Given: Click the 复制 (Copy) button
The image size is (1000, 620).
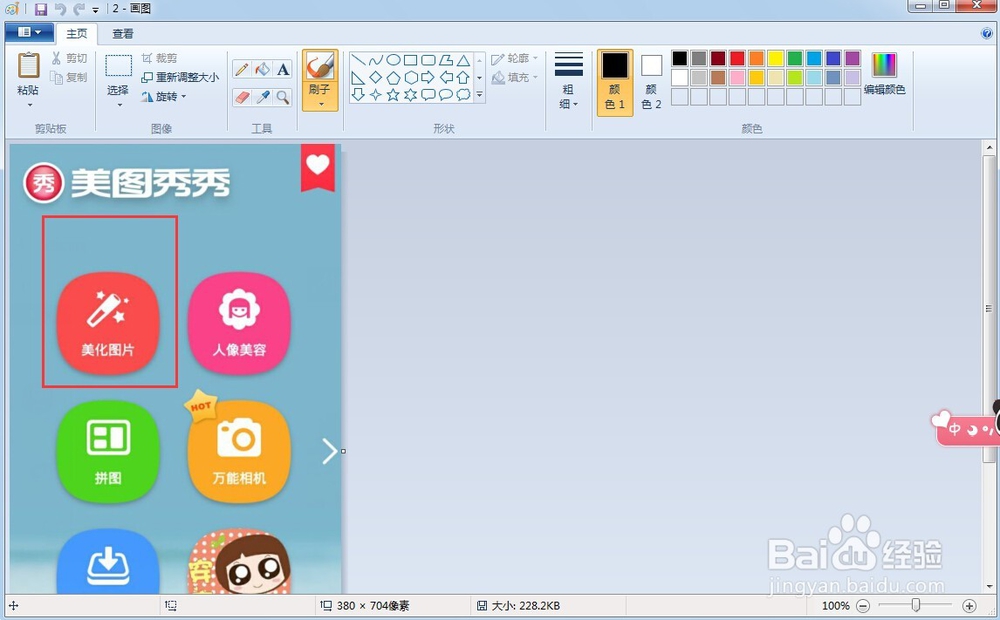Looking at the screenshot, I should 69,77.
